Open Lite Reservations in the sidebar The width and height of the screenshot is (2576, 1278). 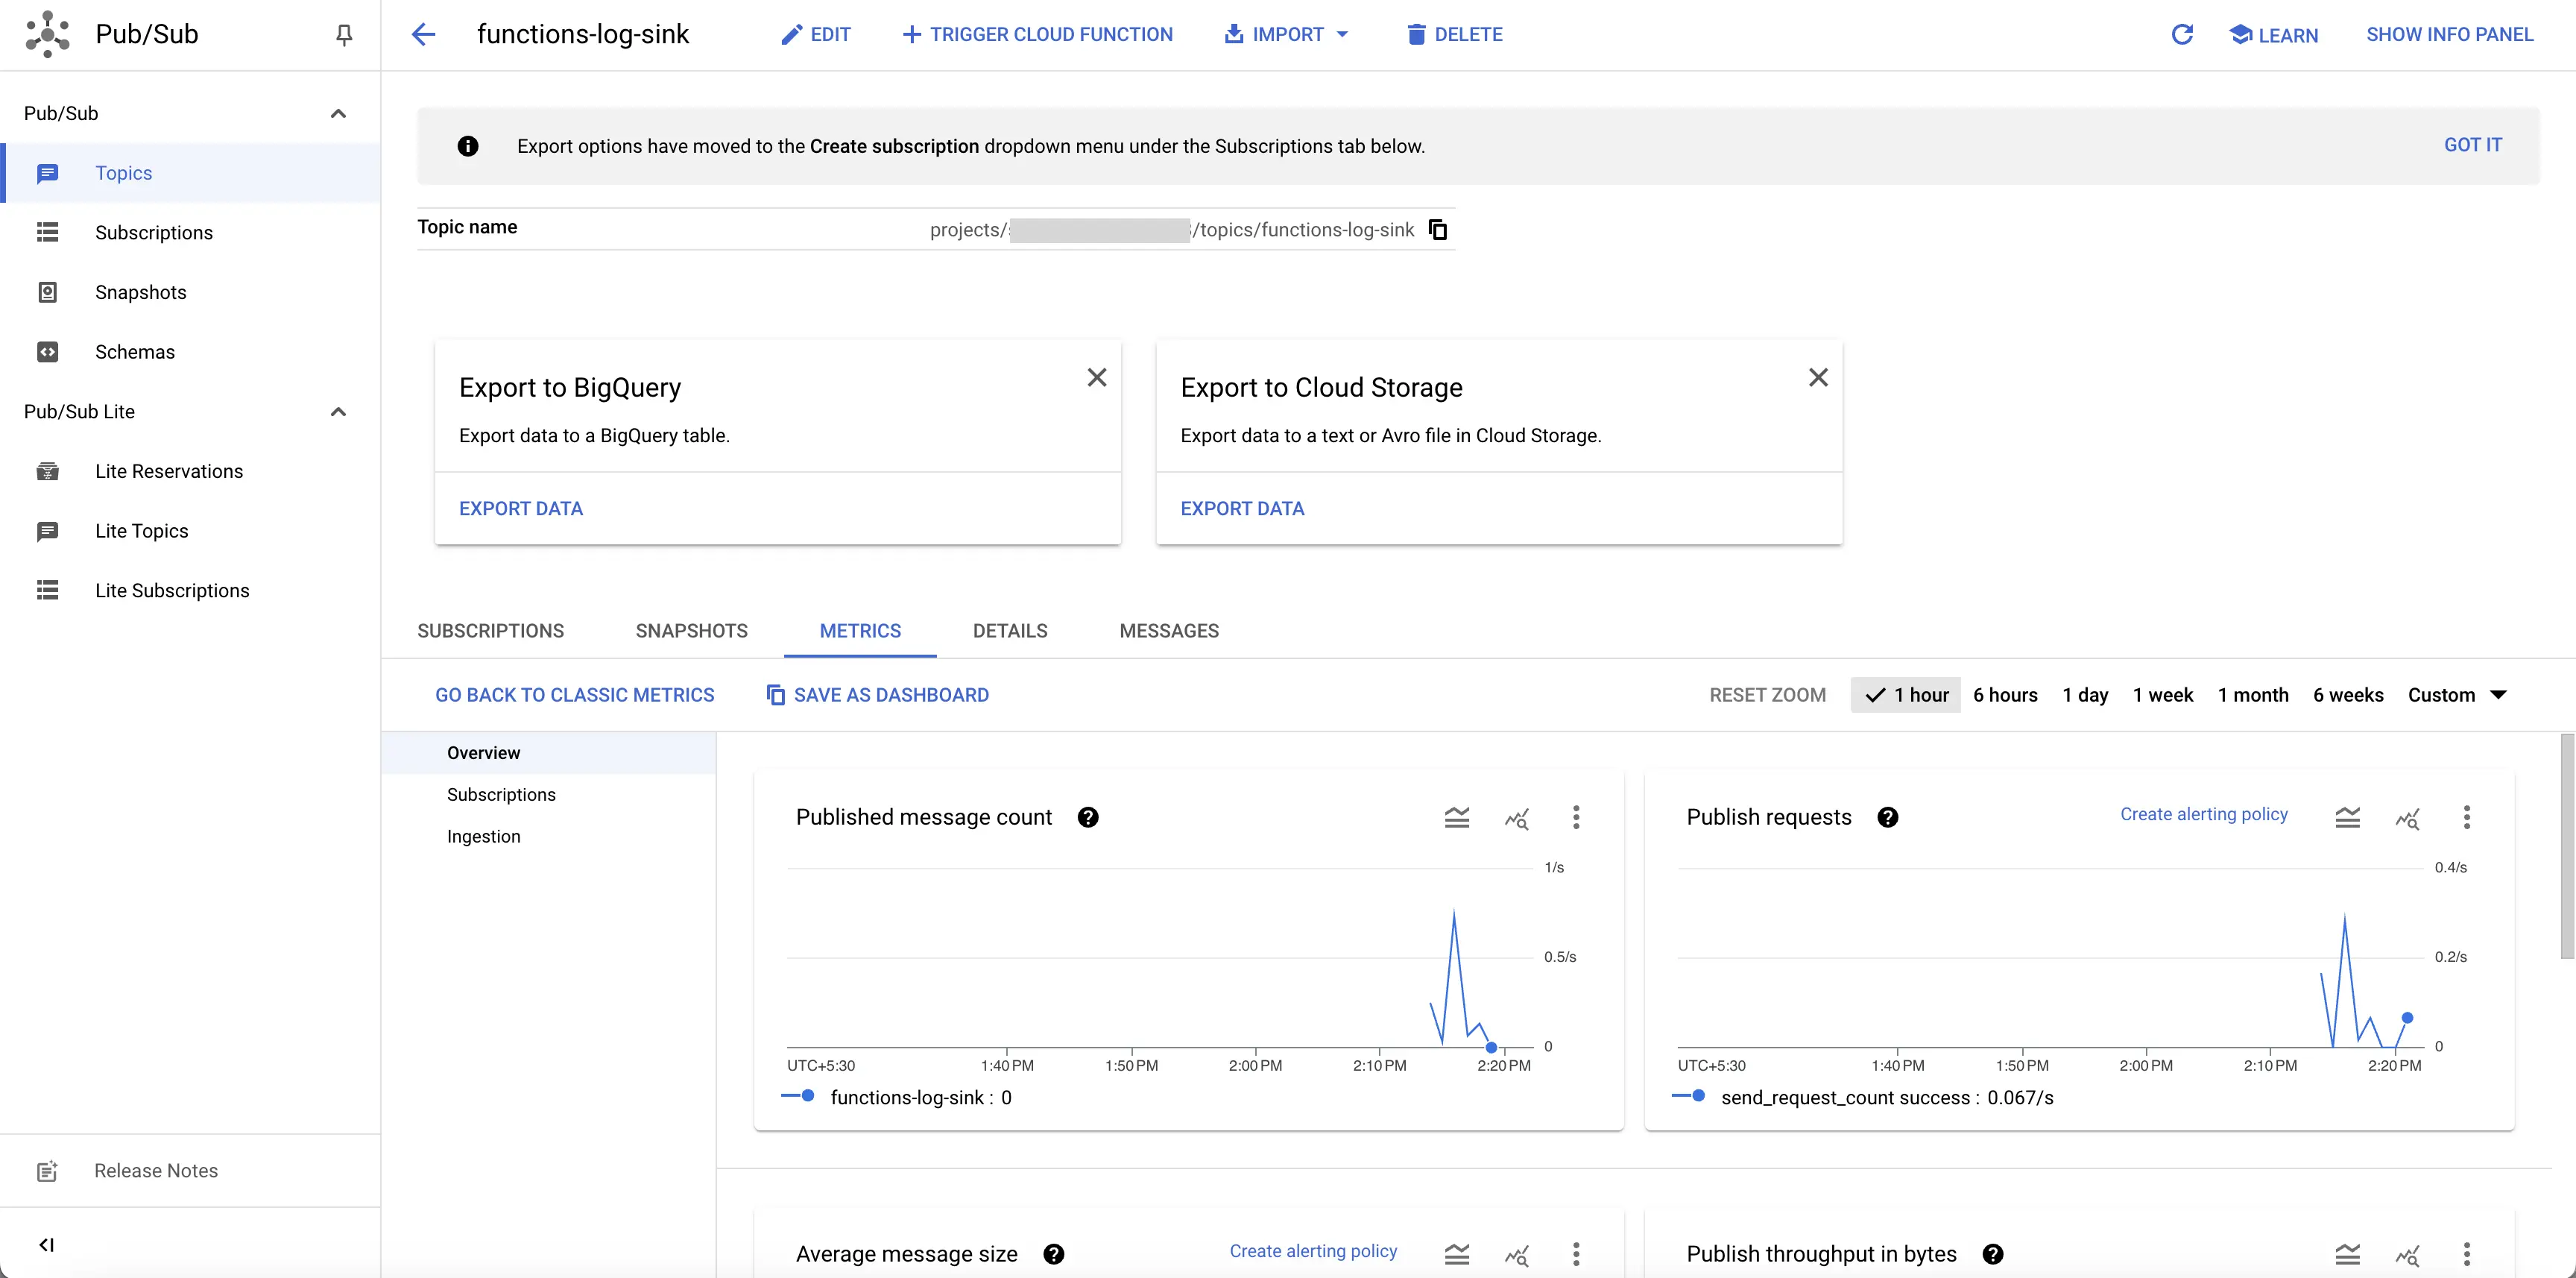(x=190, y=471)
